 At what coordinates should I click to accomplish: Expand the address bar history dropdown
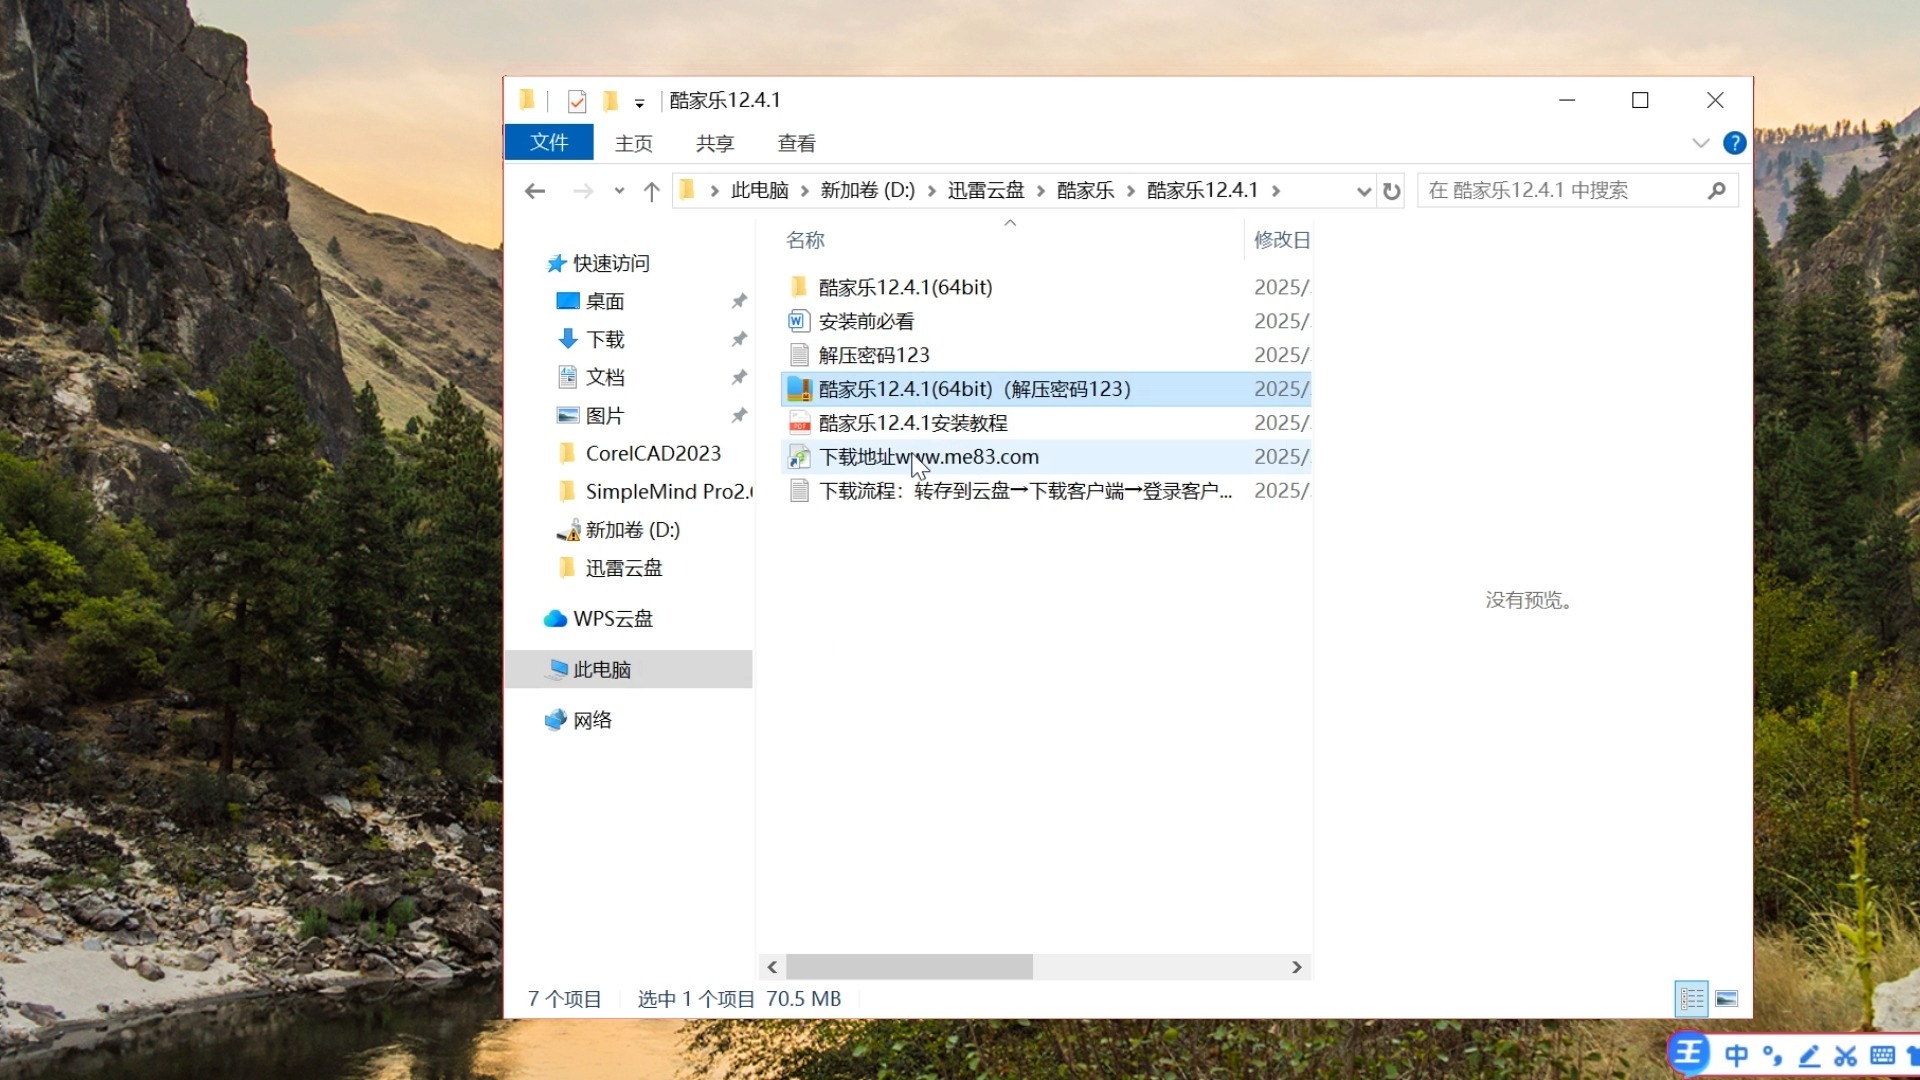pos(1363,191)
